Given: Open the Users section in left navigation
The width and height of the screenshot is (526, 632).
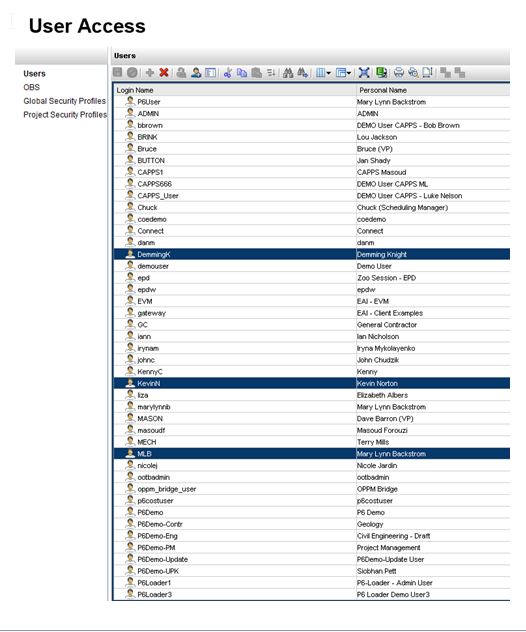Looking at the screenshot, I should (34, 74).
